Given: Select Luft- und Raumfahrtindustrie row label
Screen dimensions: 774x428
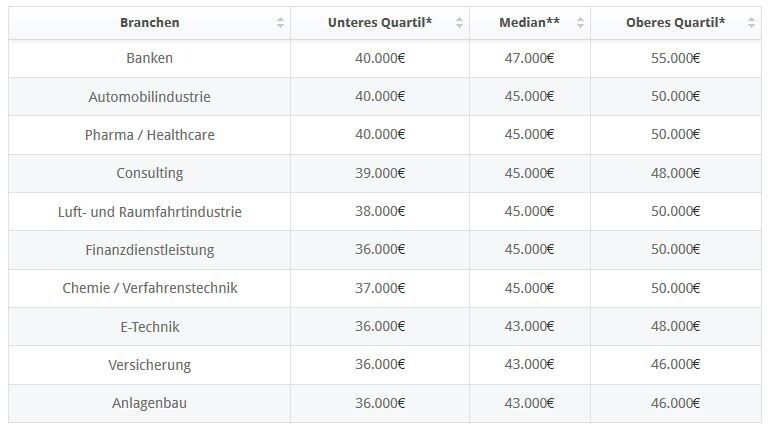Looking at the screenshot, I should 150,212.
